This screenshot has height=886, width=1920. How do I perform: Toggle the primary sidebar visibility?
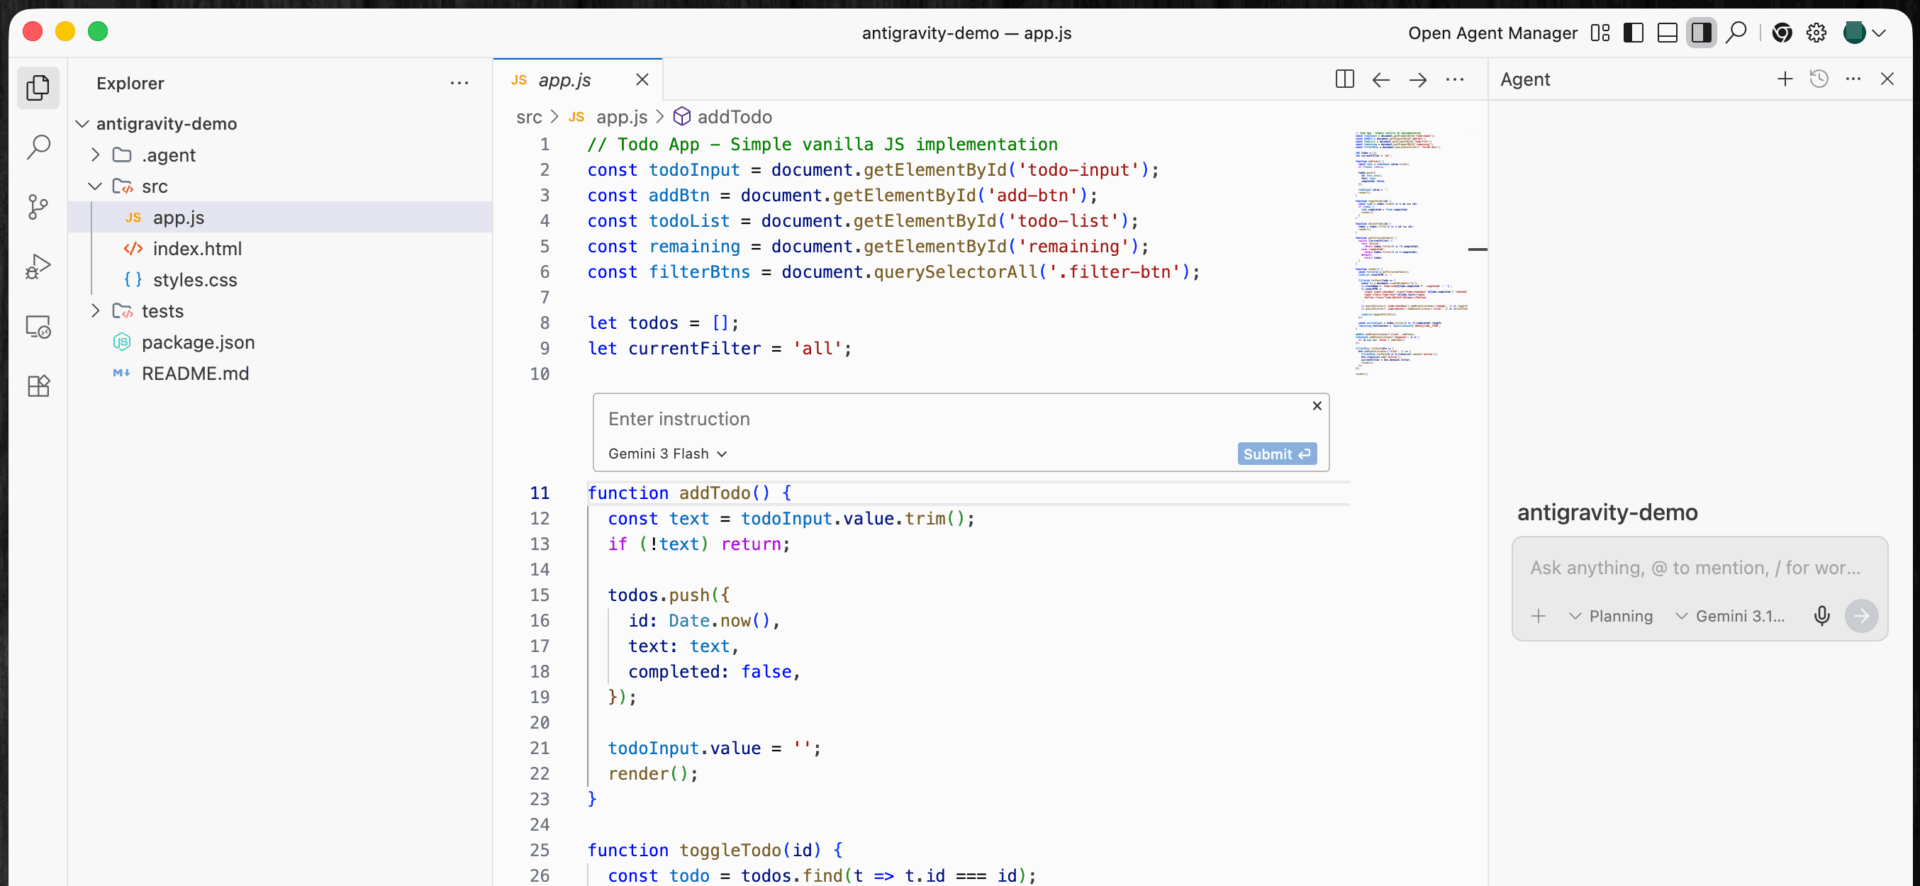[x=1633, y=33]
